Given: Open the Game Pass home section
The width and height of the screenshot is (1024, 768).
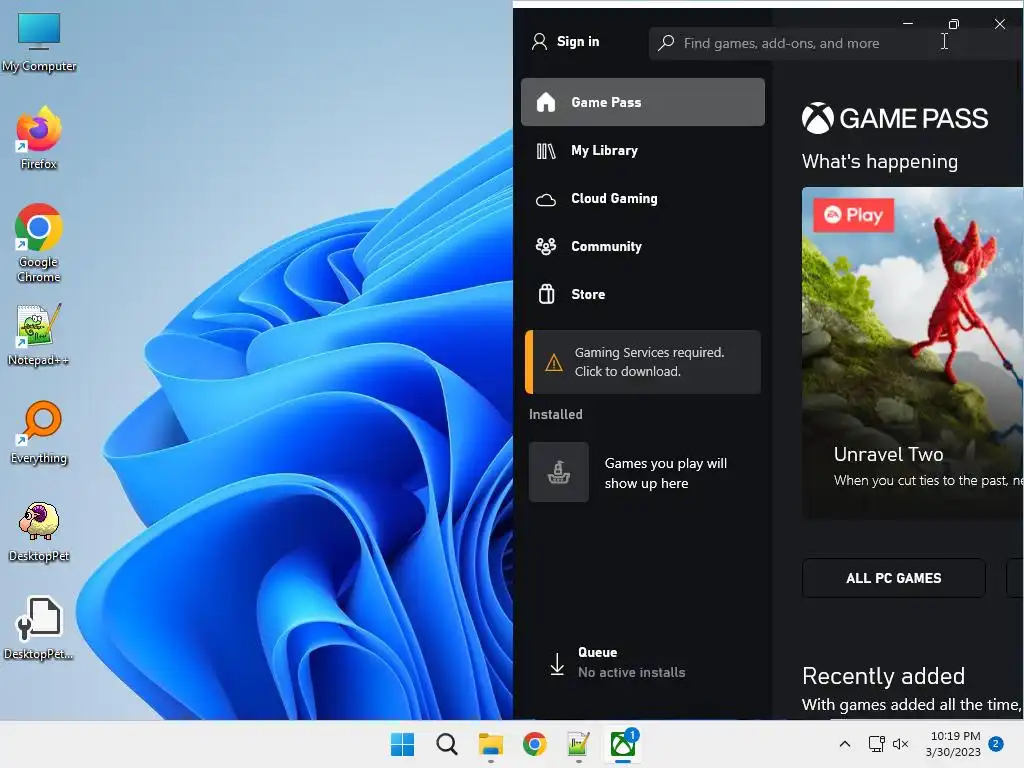Looking at the screenshot, I should [x=643, y=102].
